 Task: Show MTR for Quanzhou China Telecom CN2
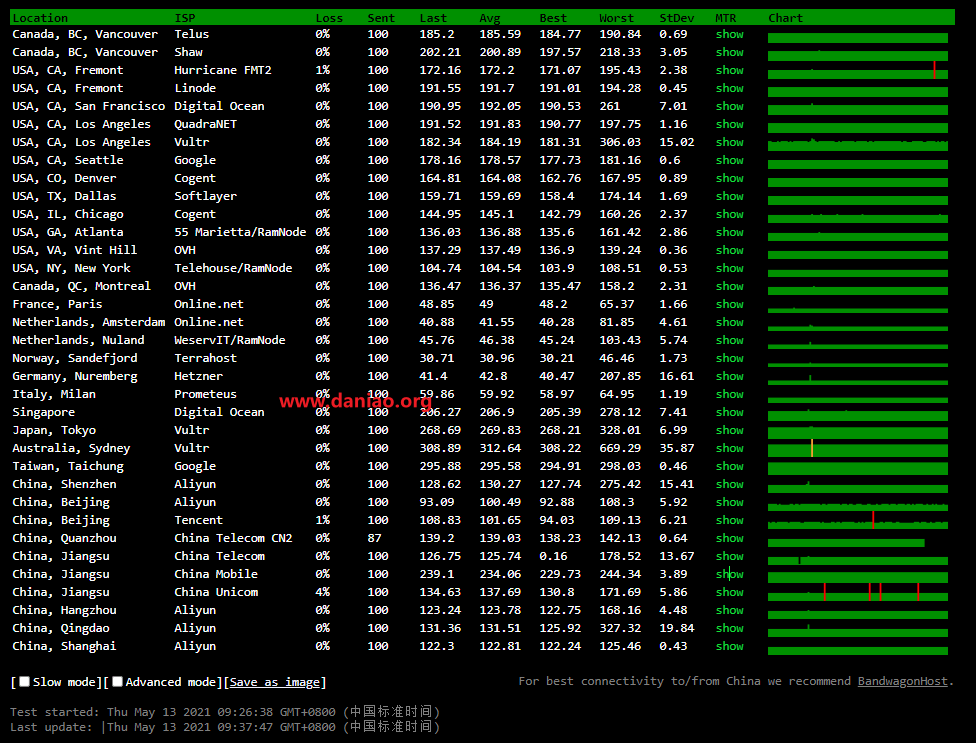click(x=730, y=540)
